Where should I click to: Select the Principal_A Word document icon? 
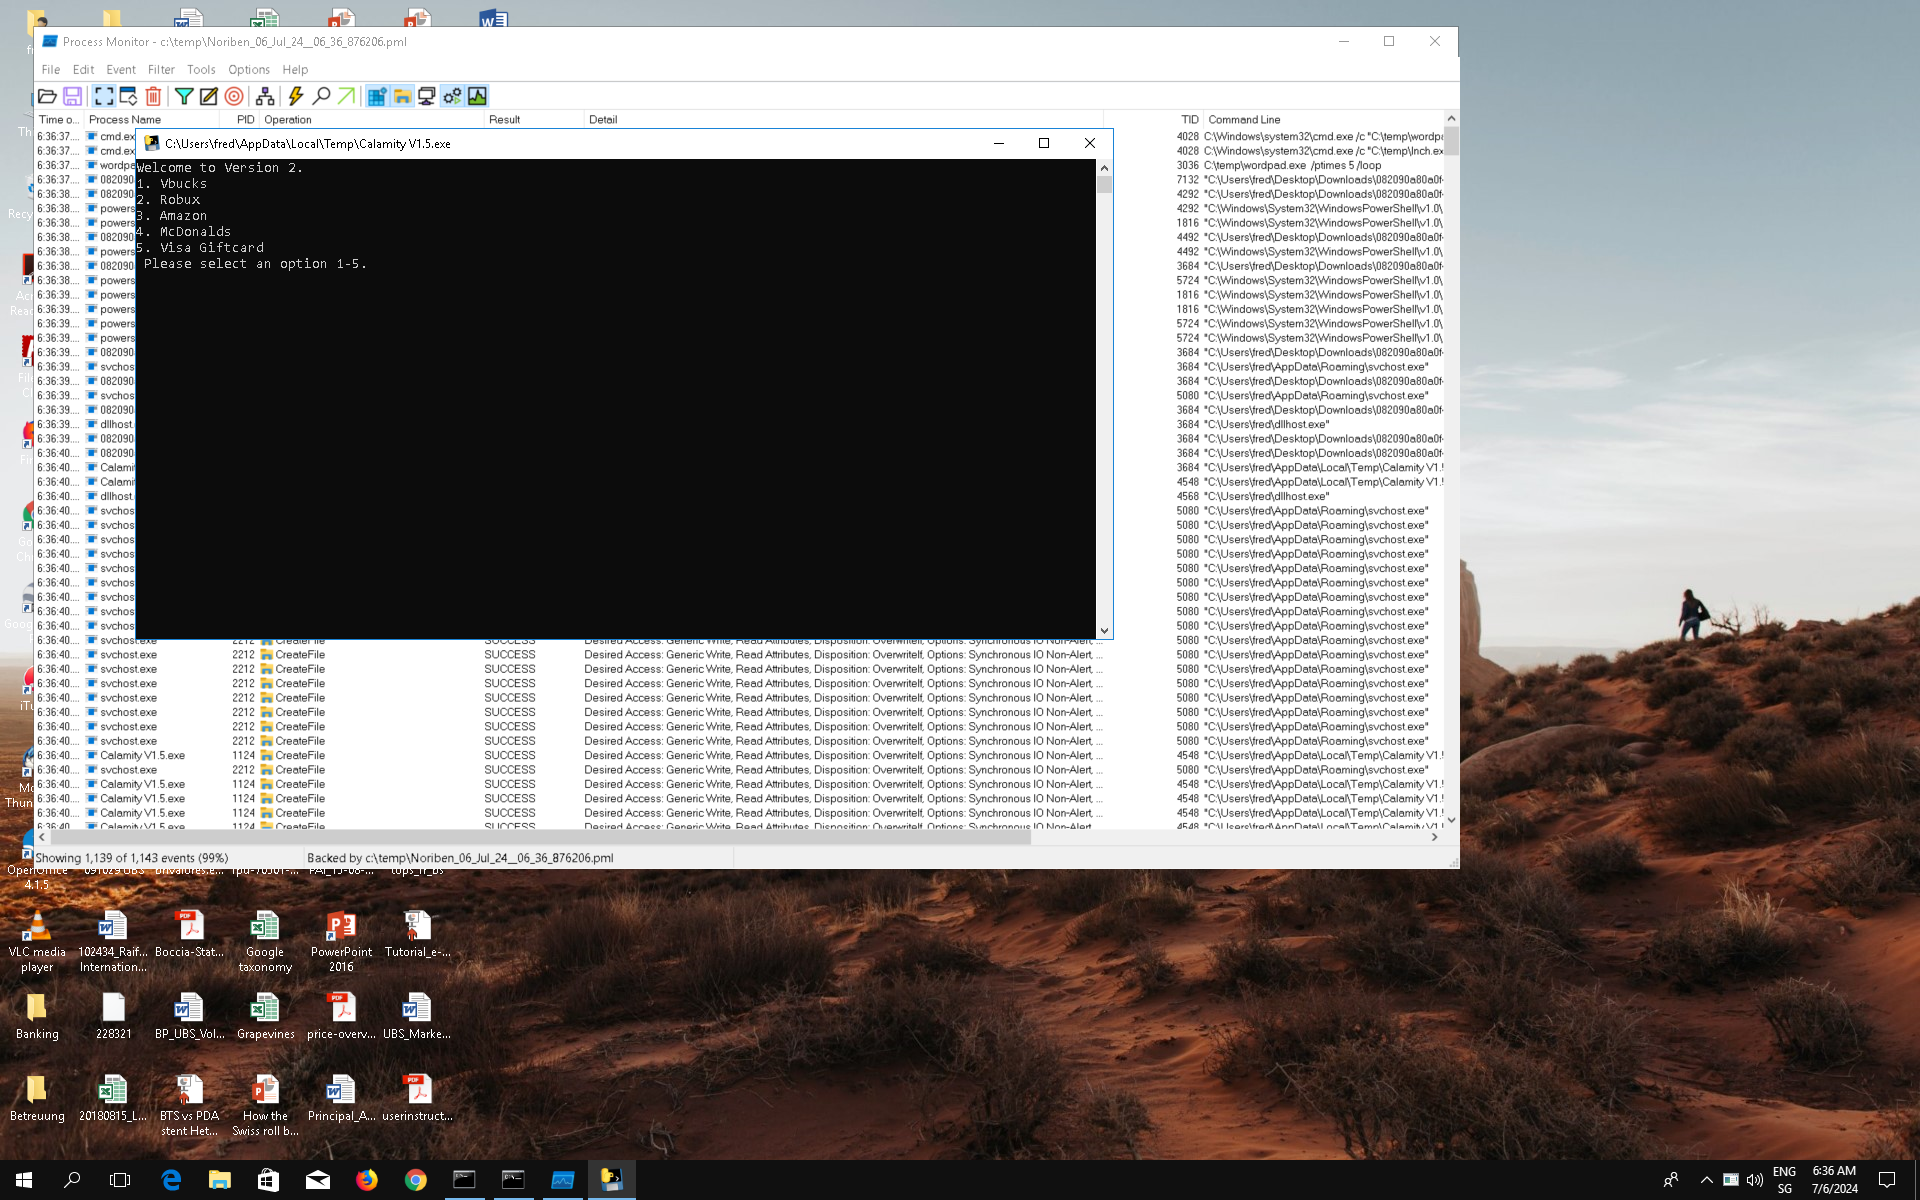pos(341,1099)
